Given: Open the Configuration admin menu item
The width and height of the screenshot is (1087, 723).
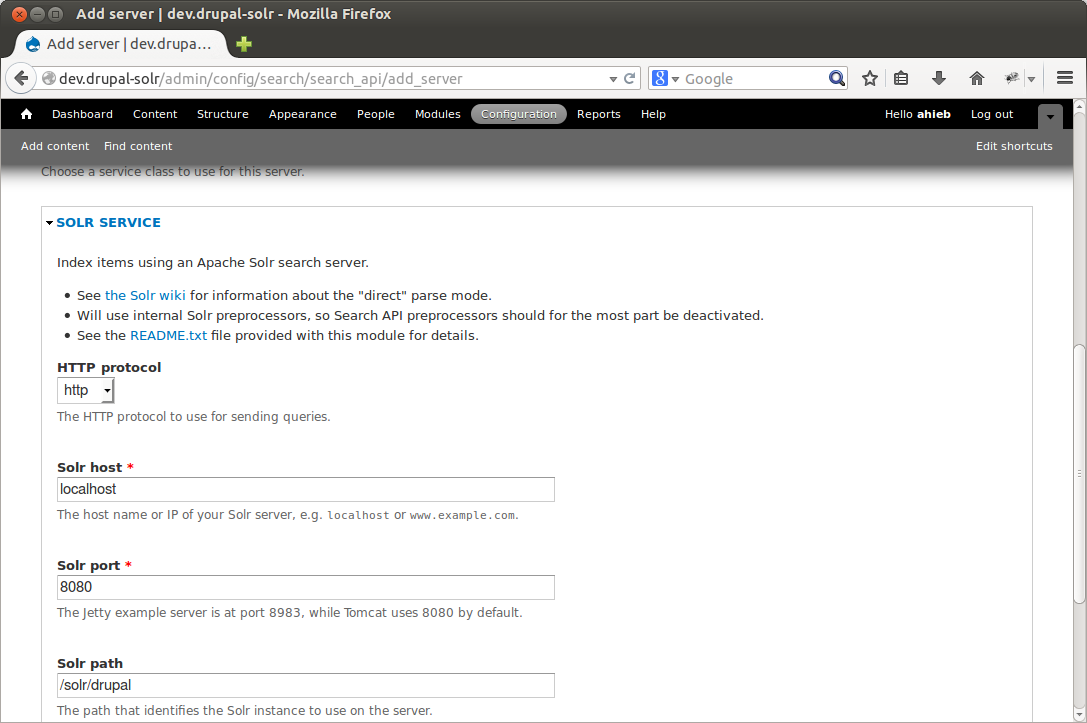Looking at the screenshot, I should (x=519, y=114).
